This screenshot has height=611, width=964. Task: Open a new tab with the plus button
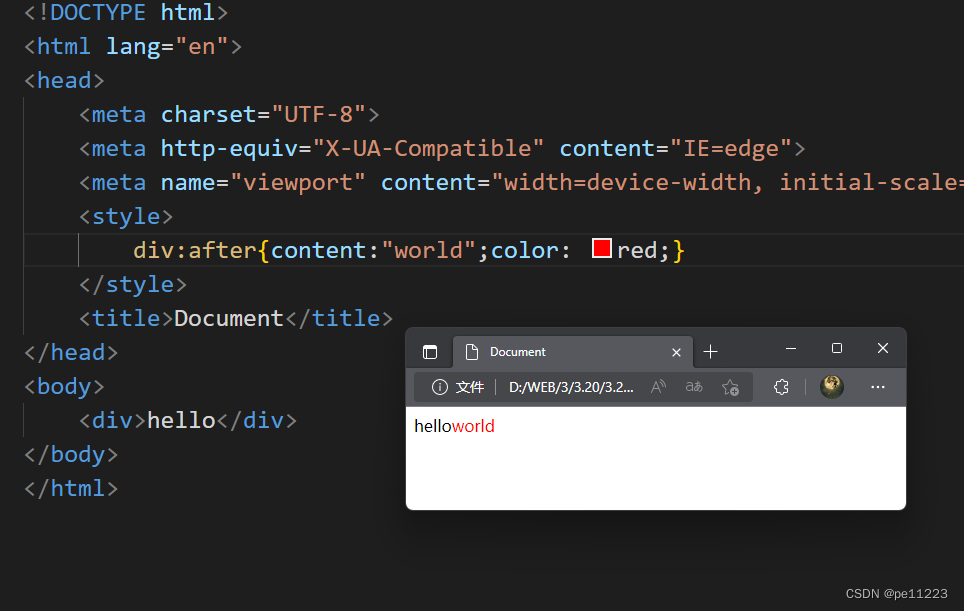click(x=710, y=352)
